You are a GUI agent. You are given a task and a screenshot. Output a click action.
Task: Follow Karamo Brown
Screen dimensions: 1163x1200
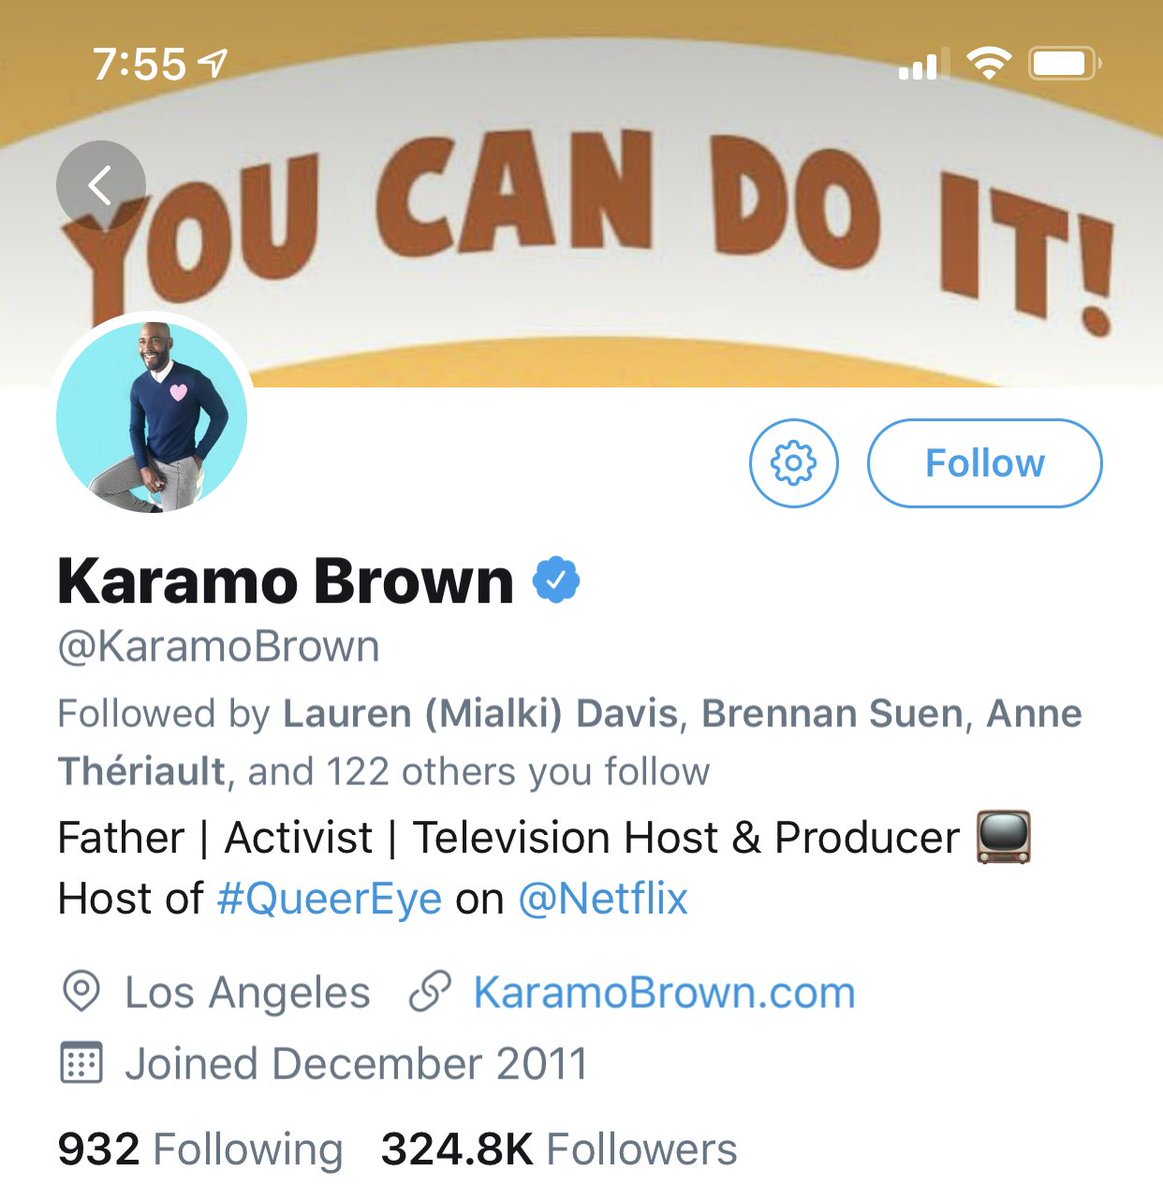click(985, 463)
